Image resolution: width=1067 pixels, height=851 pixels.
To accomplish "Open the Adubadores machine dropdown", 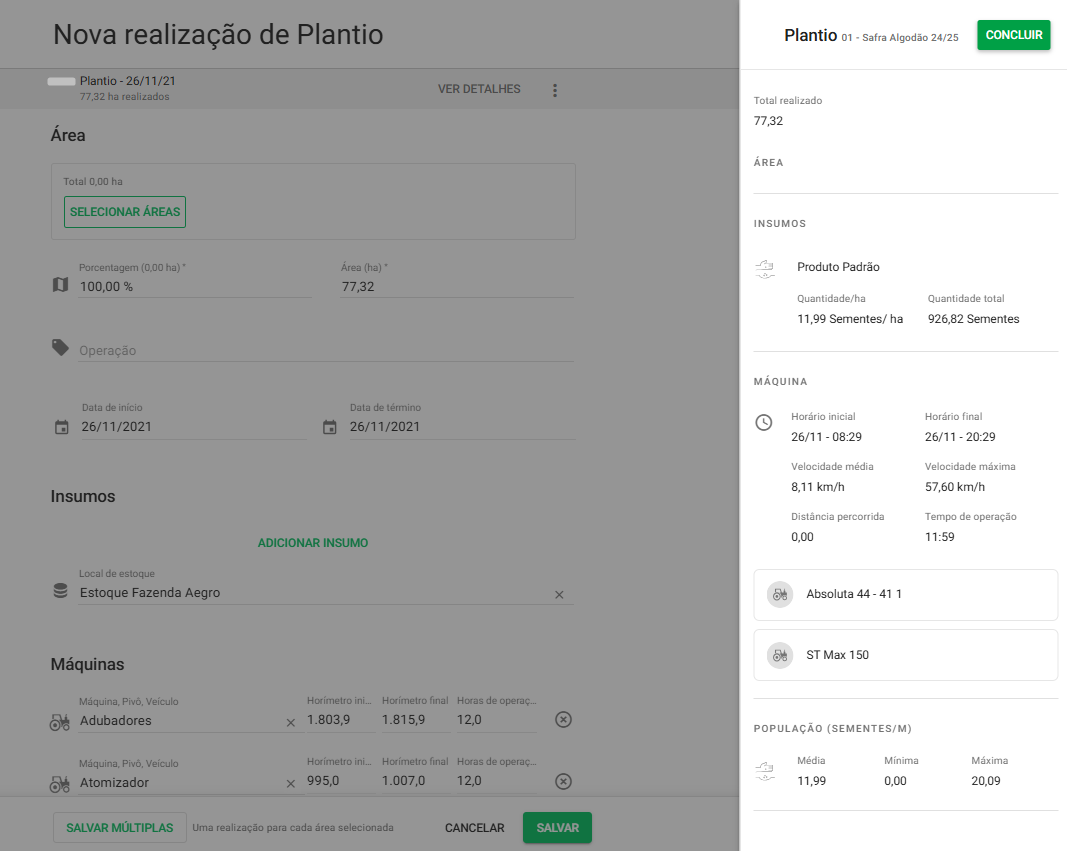I will pyautogui.click(x=180, y=721).
